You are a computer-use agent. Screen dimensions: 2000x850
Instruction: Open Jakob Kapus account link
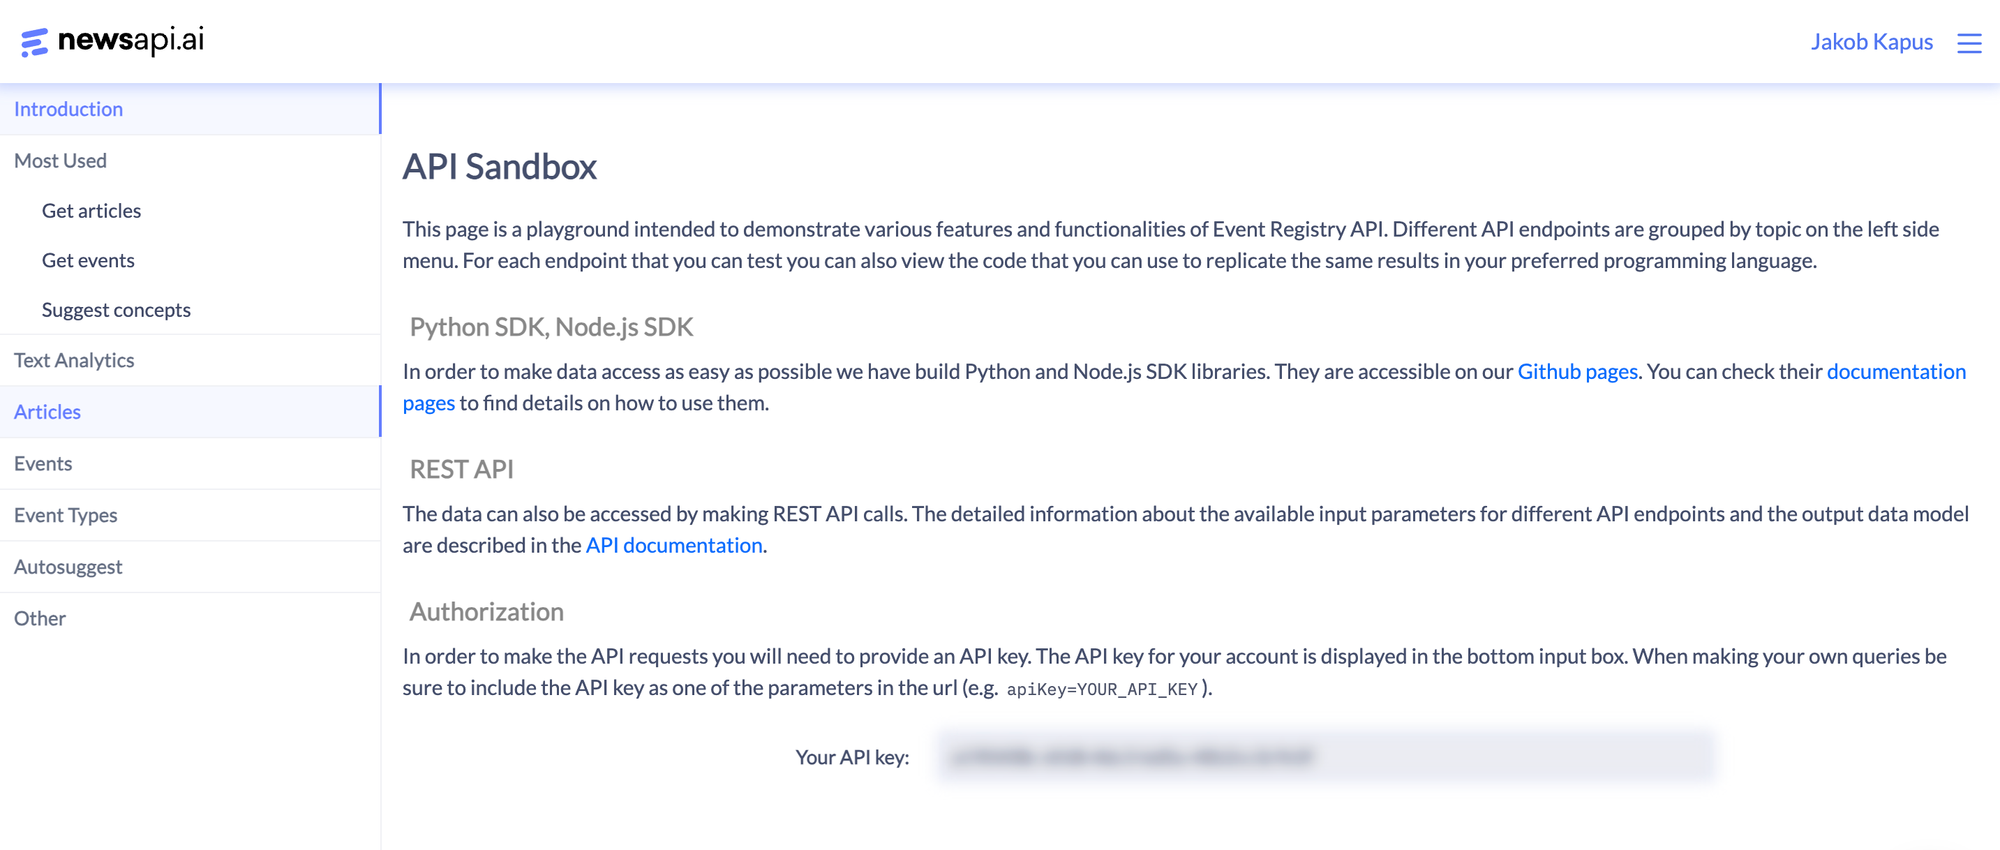coord(1871,42)
